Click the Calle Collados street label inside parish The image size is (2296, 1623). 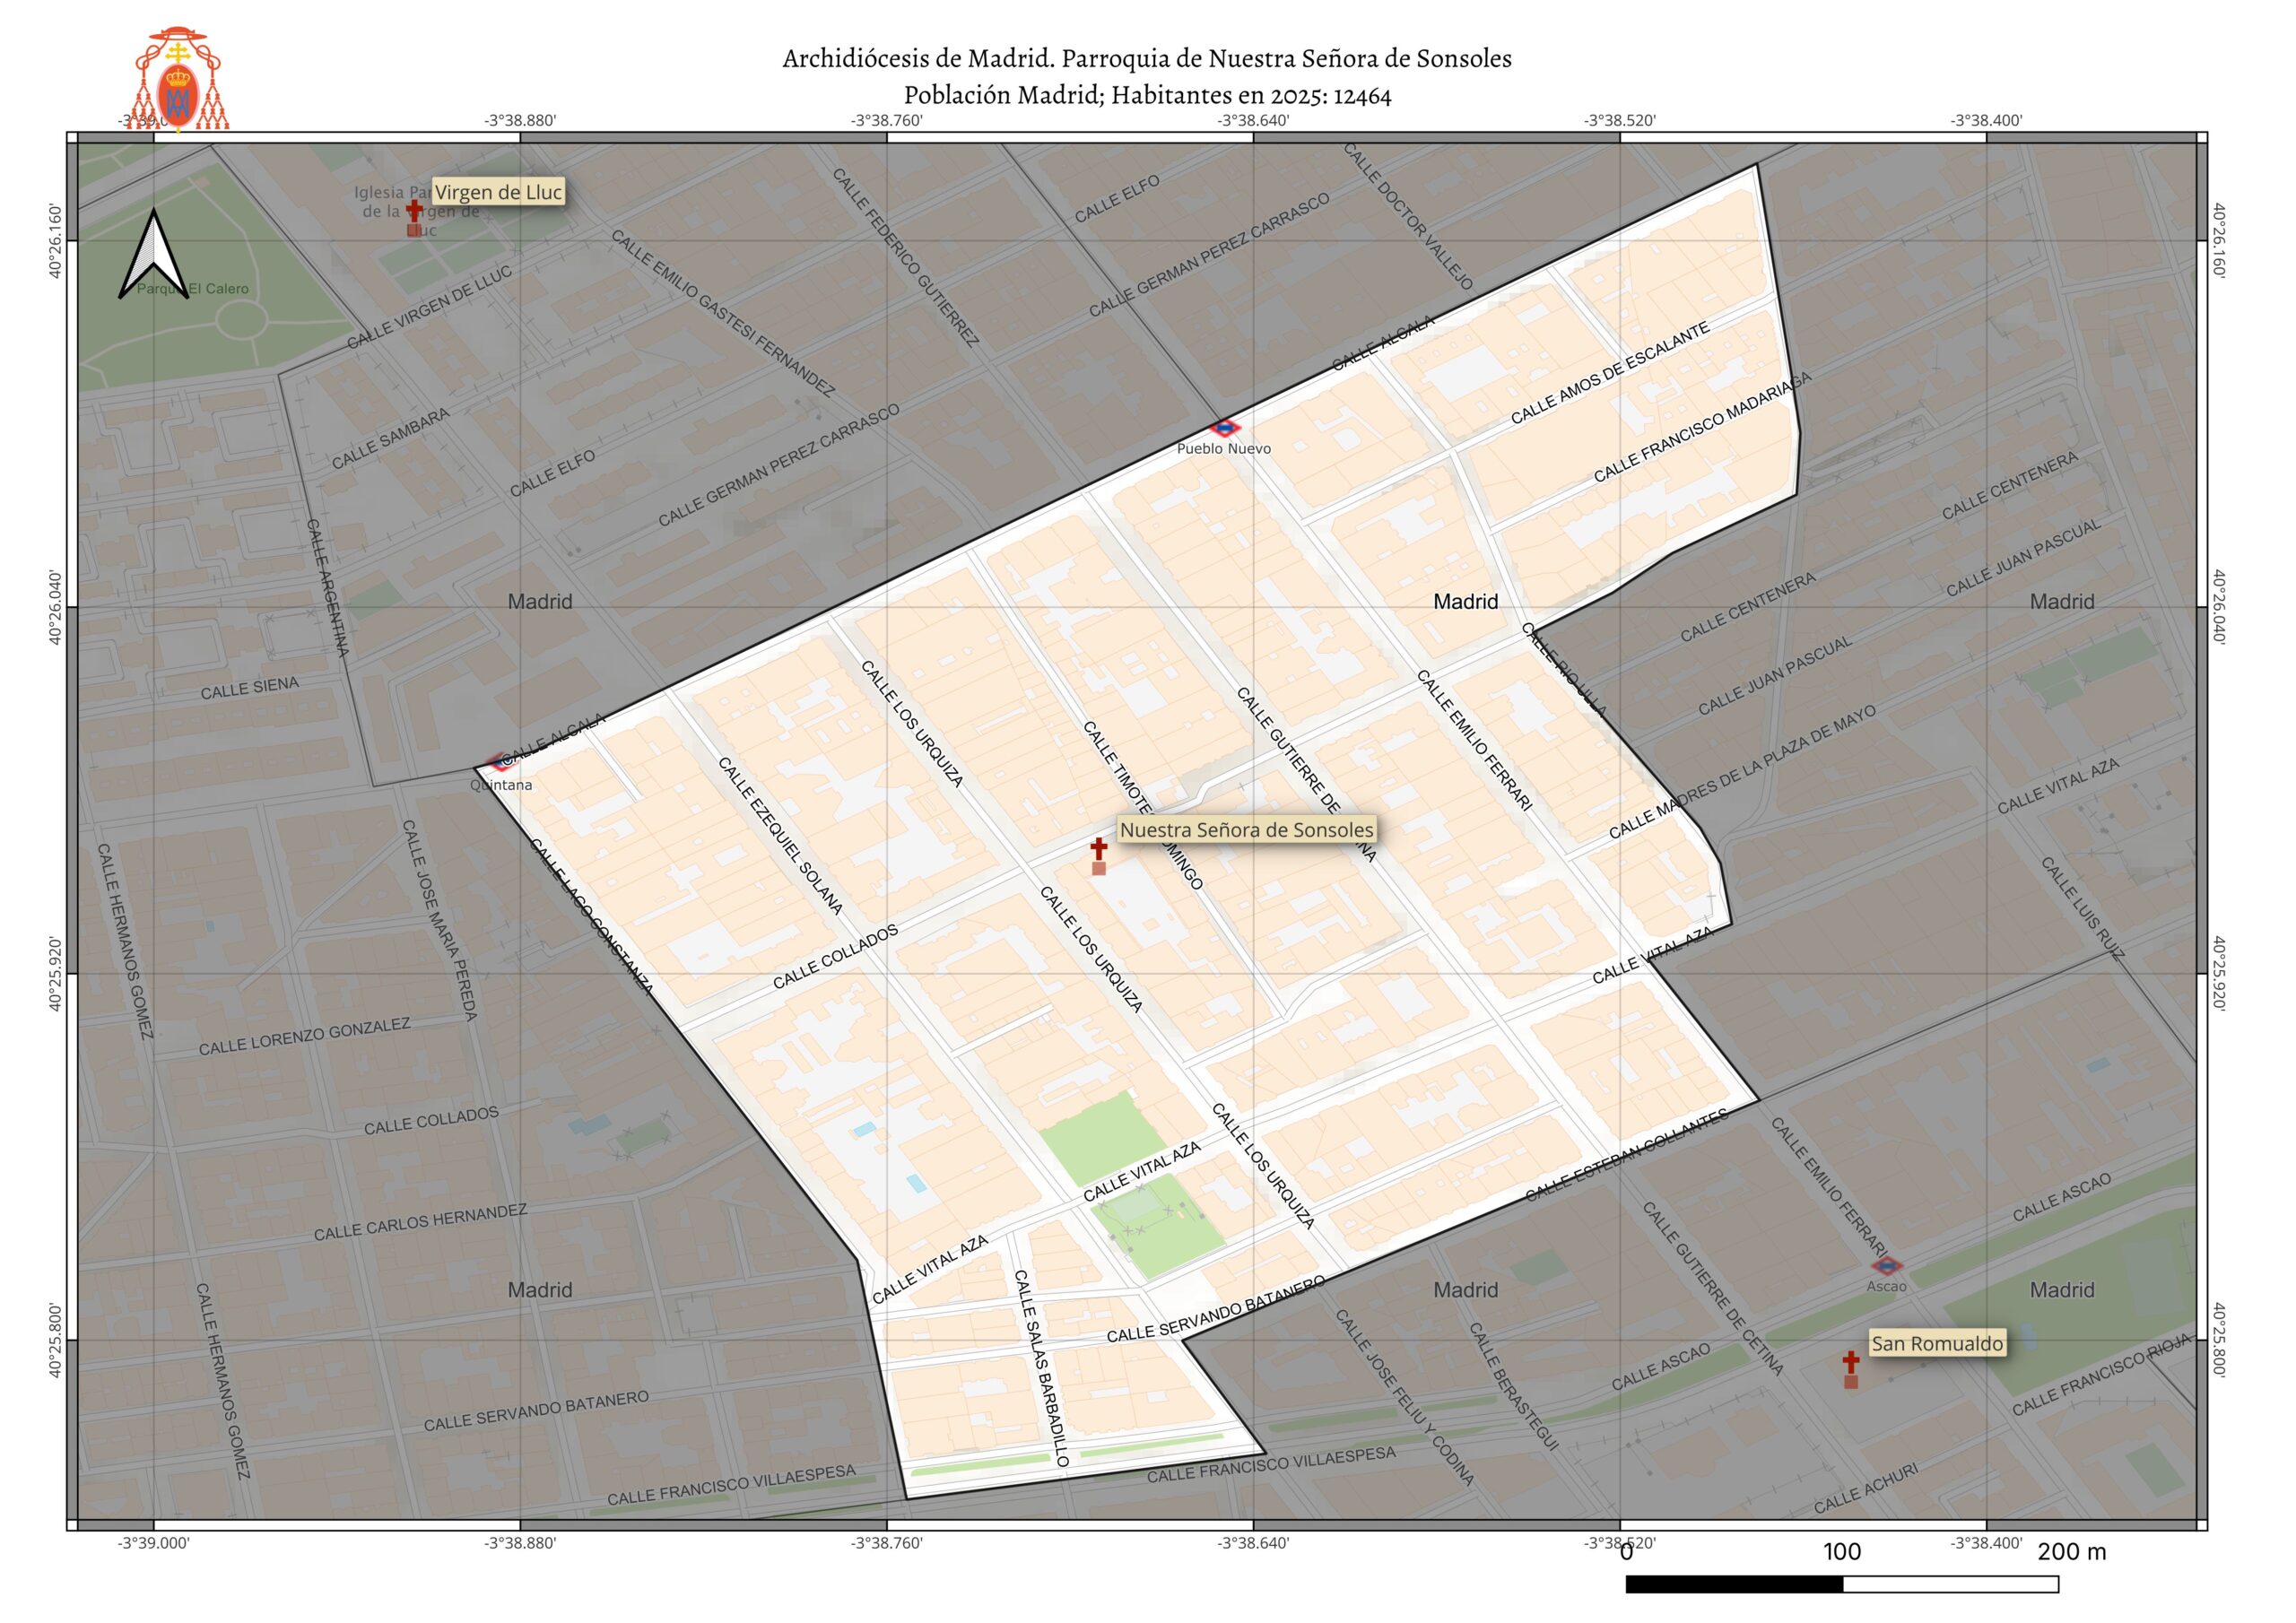point(835,957)
